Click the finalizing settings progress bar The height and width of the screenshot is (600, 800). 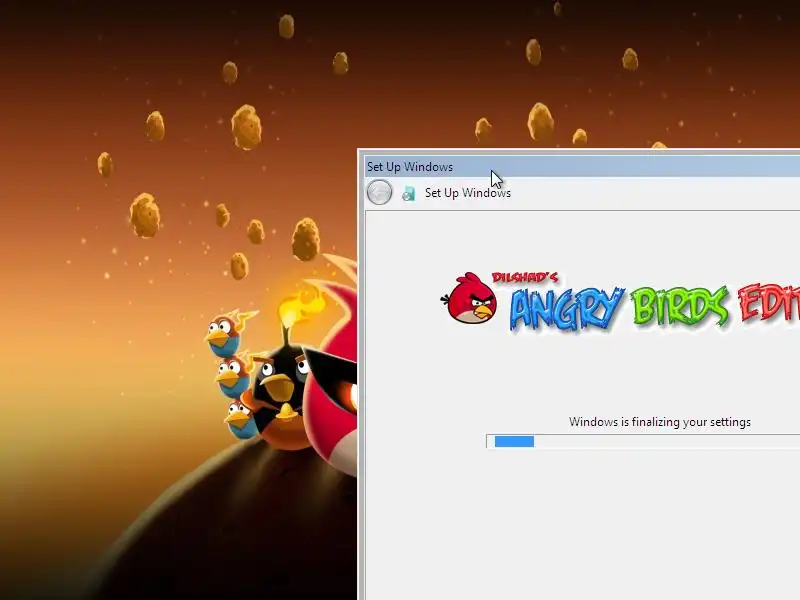coord(643,441)
